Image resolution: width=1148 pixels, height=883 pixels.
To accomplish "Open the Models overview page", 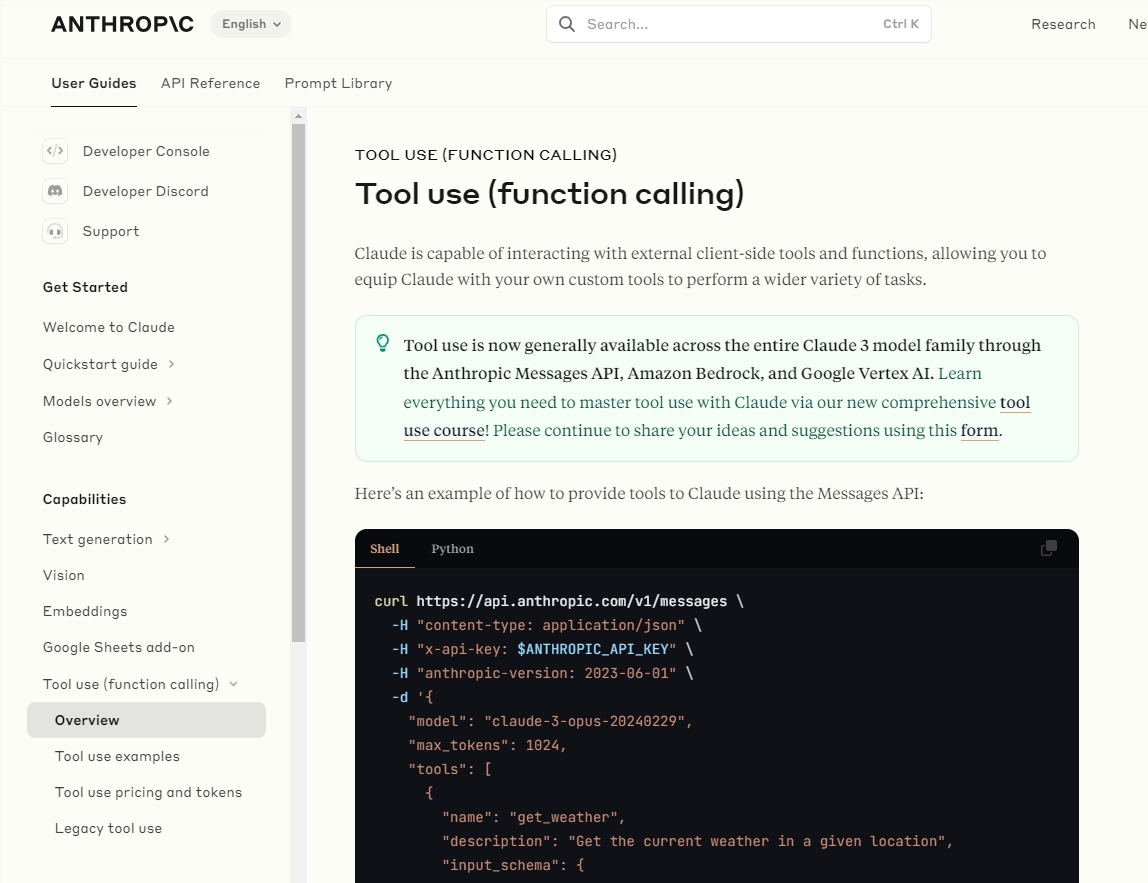I will tap(100, 401).
